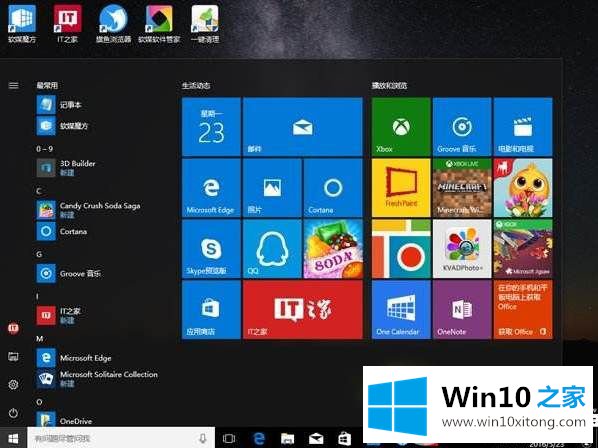This screenshot has height=448, width=598.
Task: Launch the Xbox tile
Action: [x=401, y=127]
